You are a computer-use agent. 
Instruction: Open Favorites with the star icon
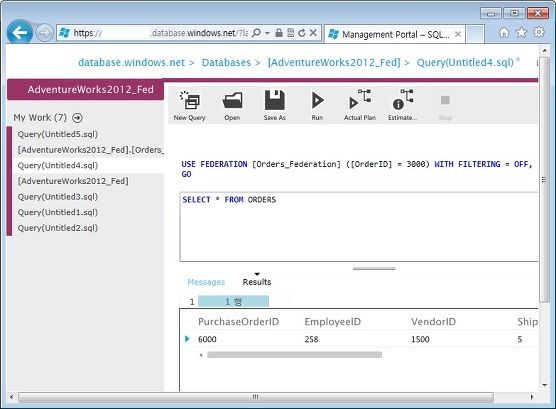coord(521,33)
